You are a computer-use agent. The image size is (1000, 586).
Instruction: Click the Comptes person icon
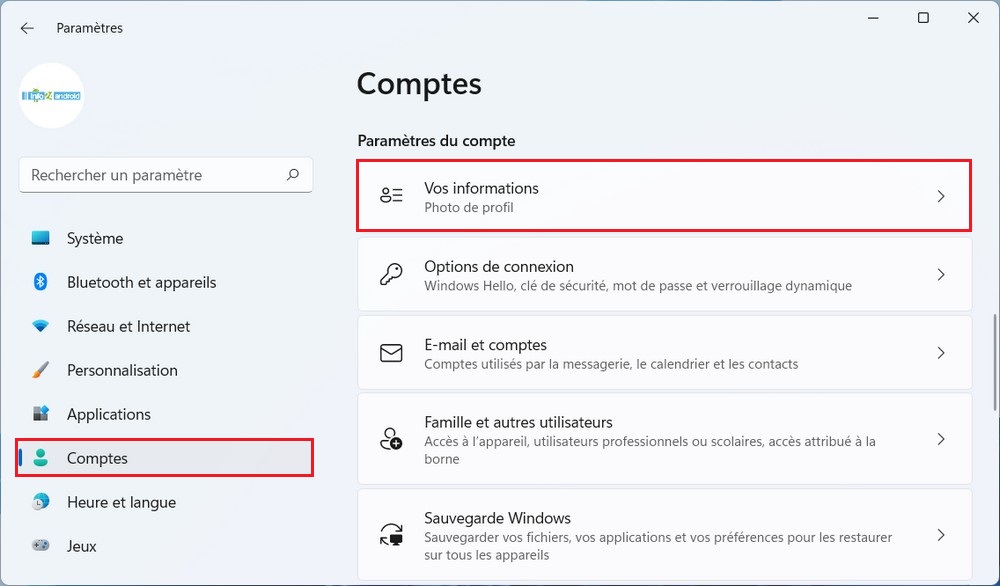41,457
